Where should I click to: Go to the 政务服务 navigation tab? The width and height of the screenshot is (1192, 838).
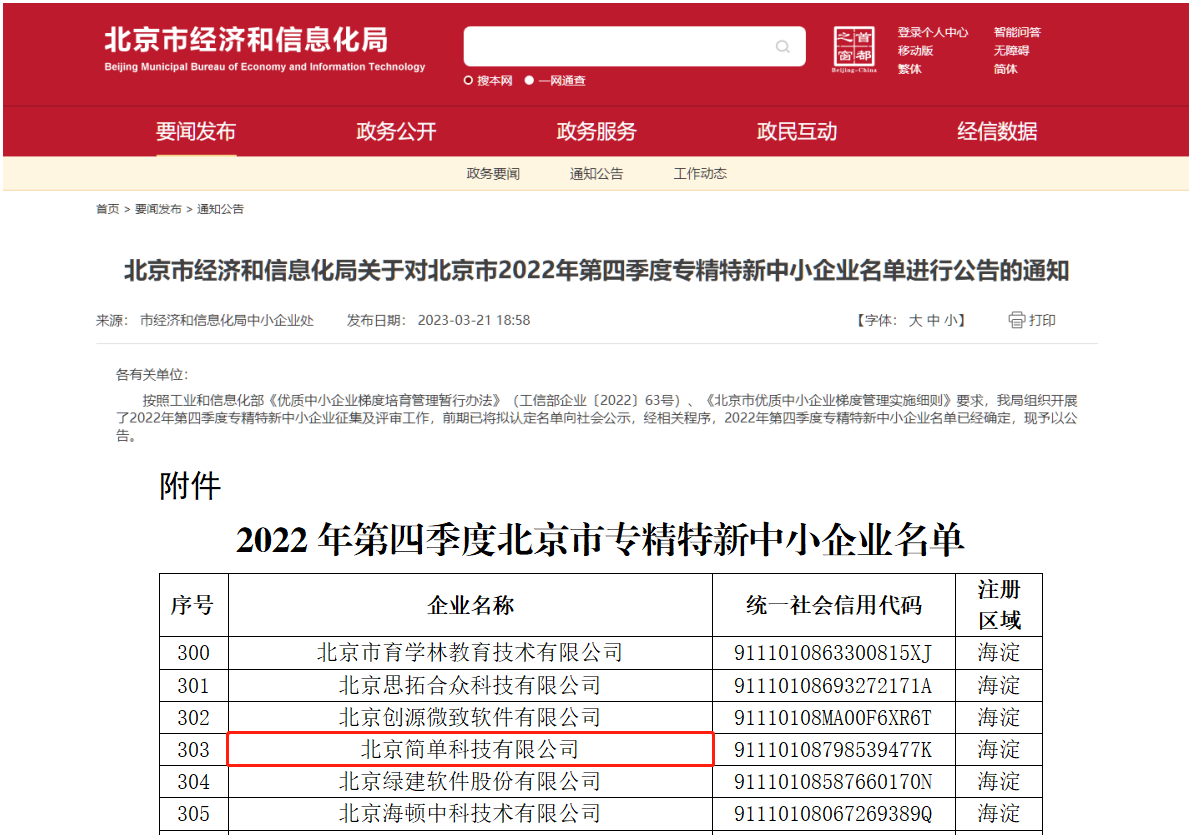[x=596, y=132]
